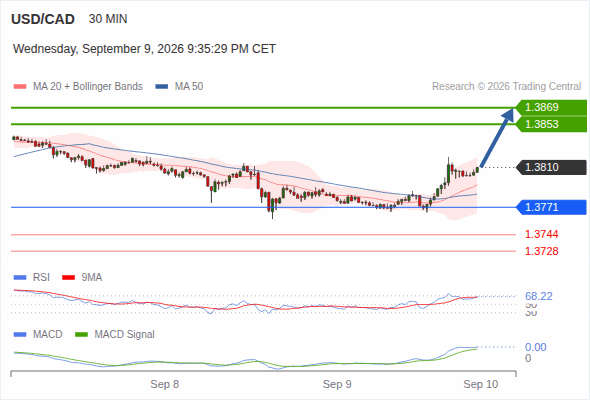
Task: Click the Sep 10 date axis label
Action: point(481,384)
